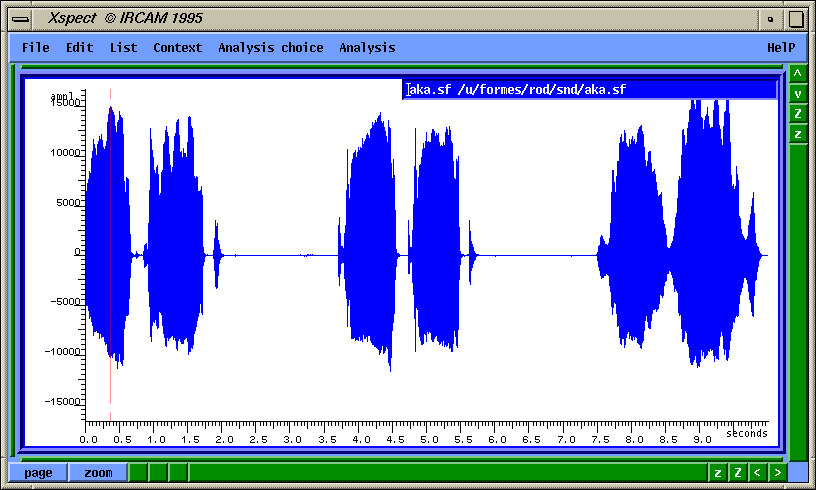Image resolution: width=816 pixels, height=490 pixels.
Task: Click the zoom button
Action: pyautogui.click(x=98, y=473)
